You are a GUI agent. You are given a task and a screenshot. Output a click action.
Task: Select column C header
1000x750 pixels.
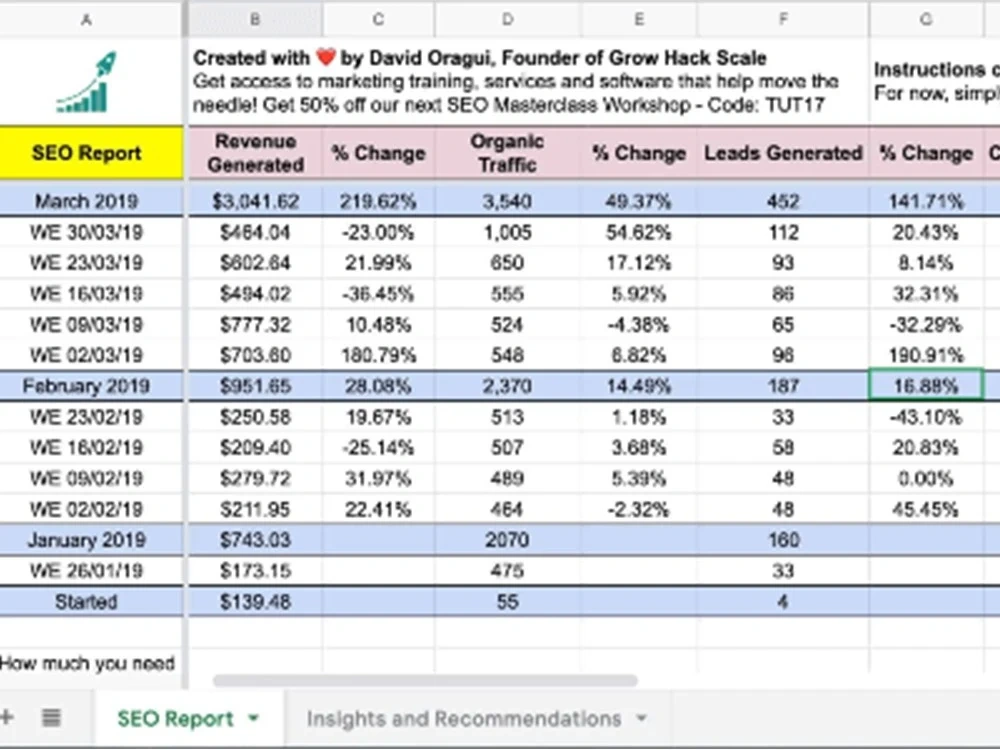tap(378, 20)
